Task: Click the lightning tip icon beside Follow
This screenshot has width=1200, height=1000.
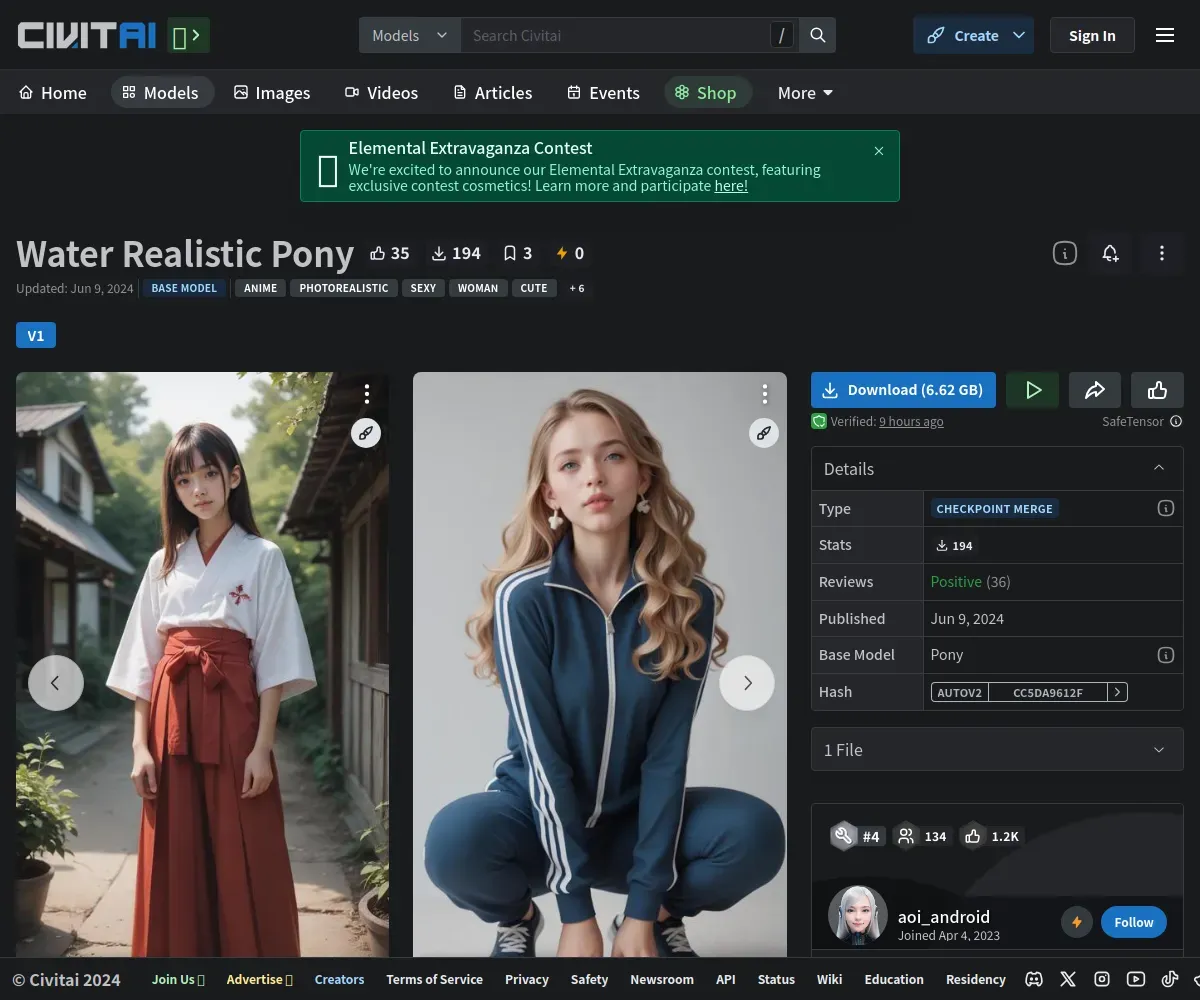Action: [1077, 922]
